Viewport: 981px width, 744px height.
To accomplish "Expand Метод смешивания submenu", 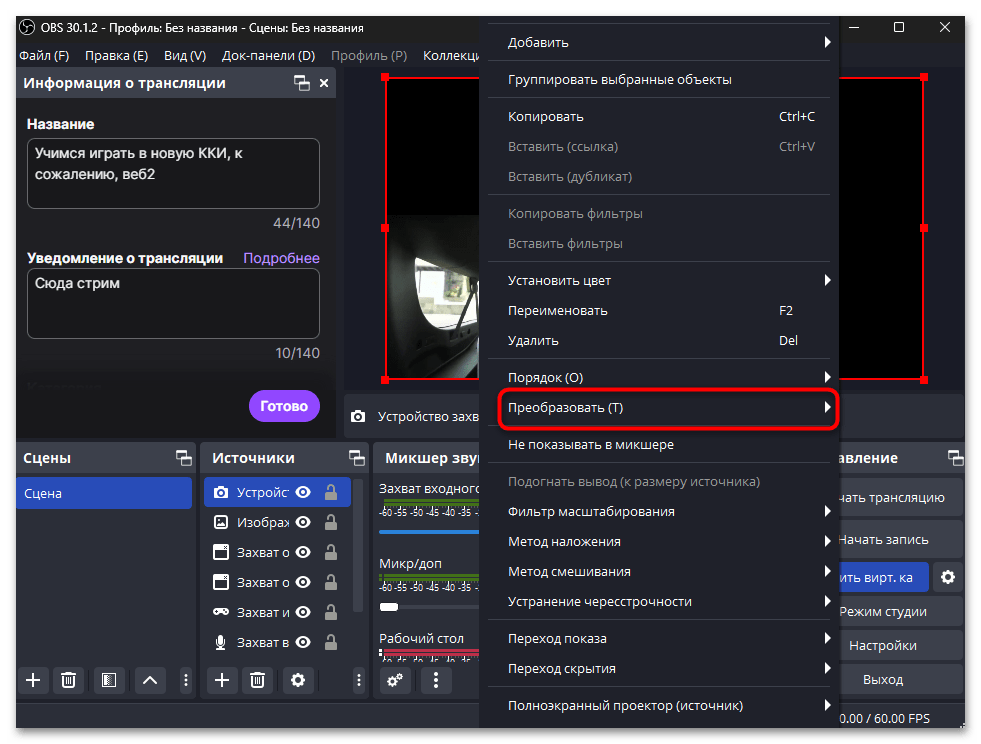I will click(x=659, y=571).
